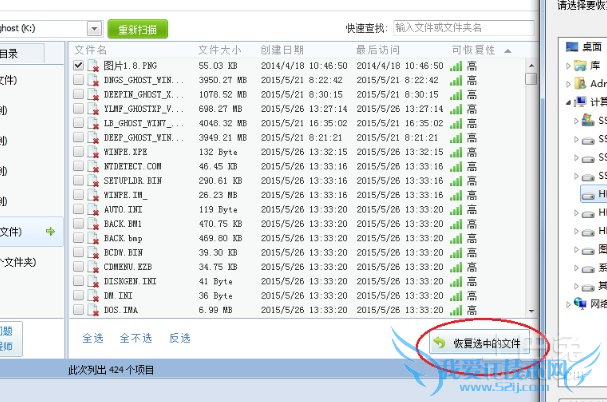607x402 pixels.
Task: Click file list scrollbar up arrow
Action: [531, 65]
